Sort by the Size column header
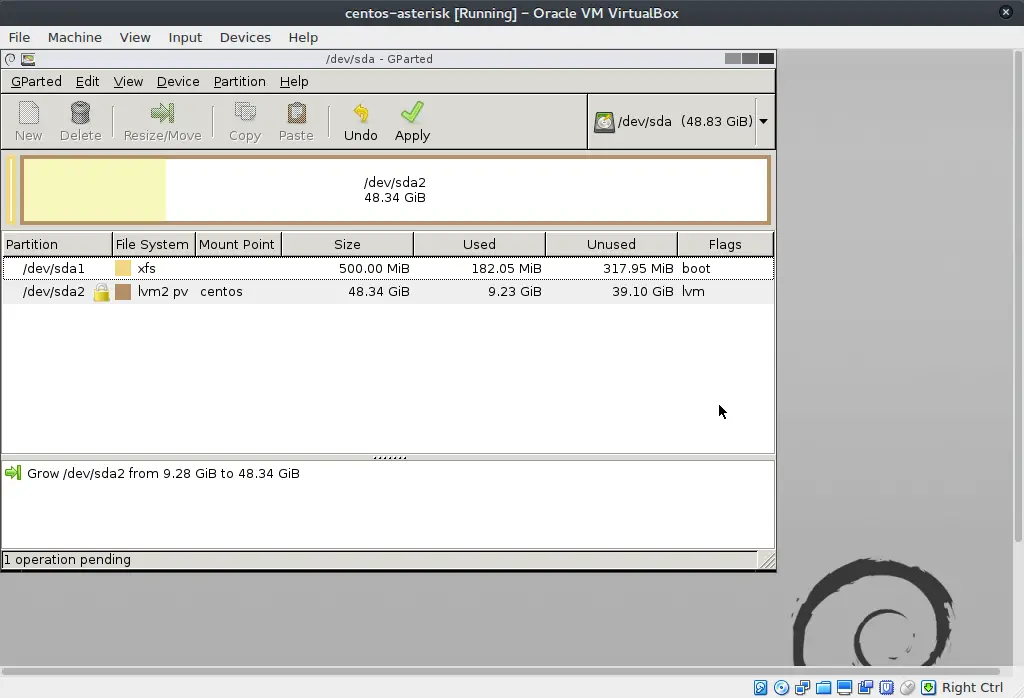 click(x=347, y=244)
